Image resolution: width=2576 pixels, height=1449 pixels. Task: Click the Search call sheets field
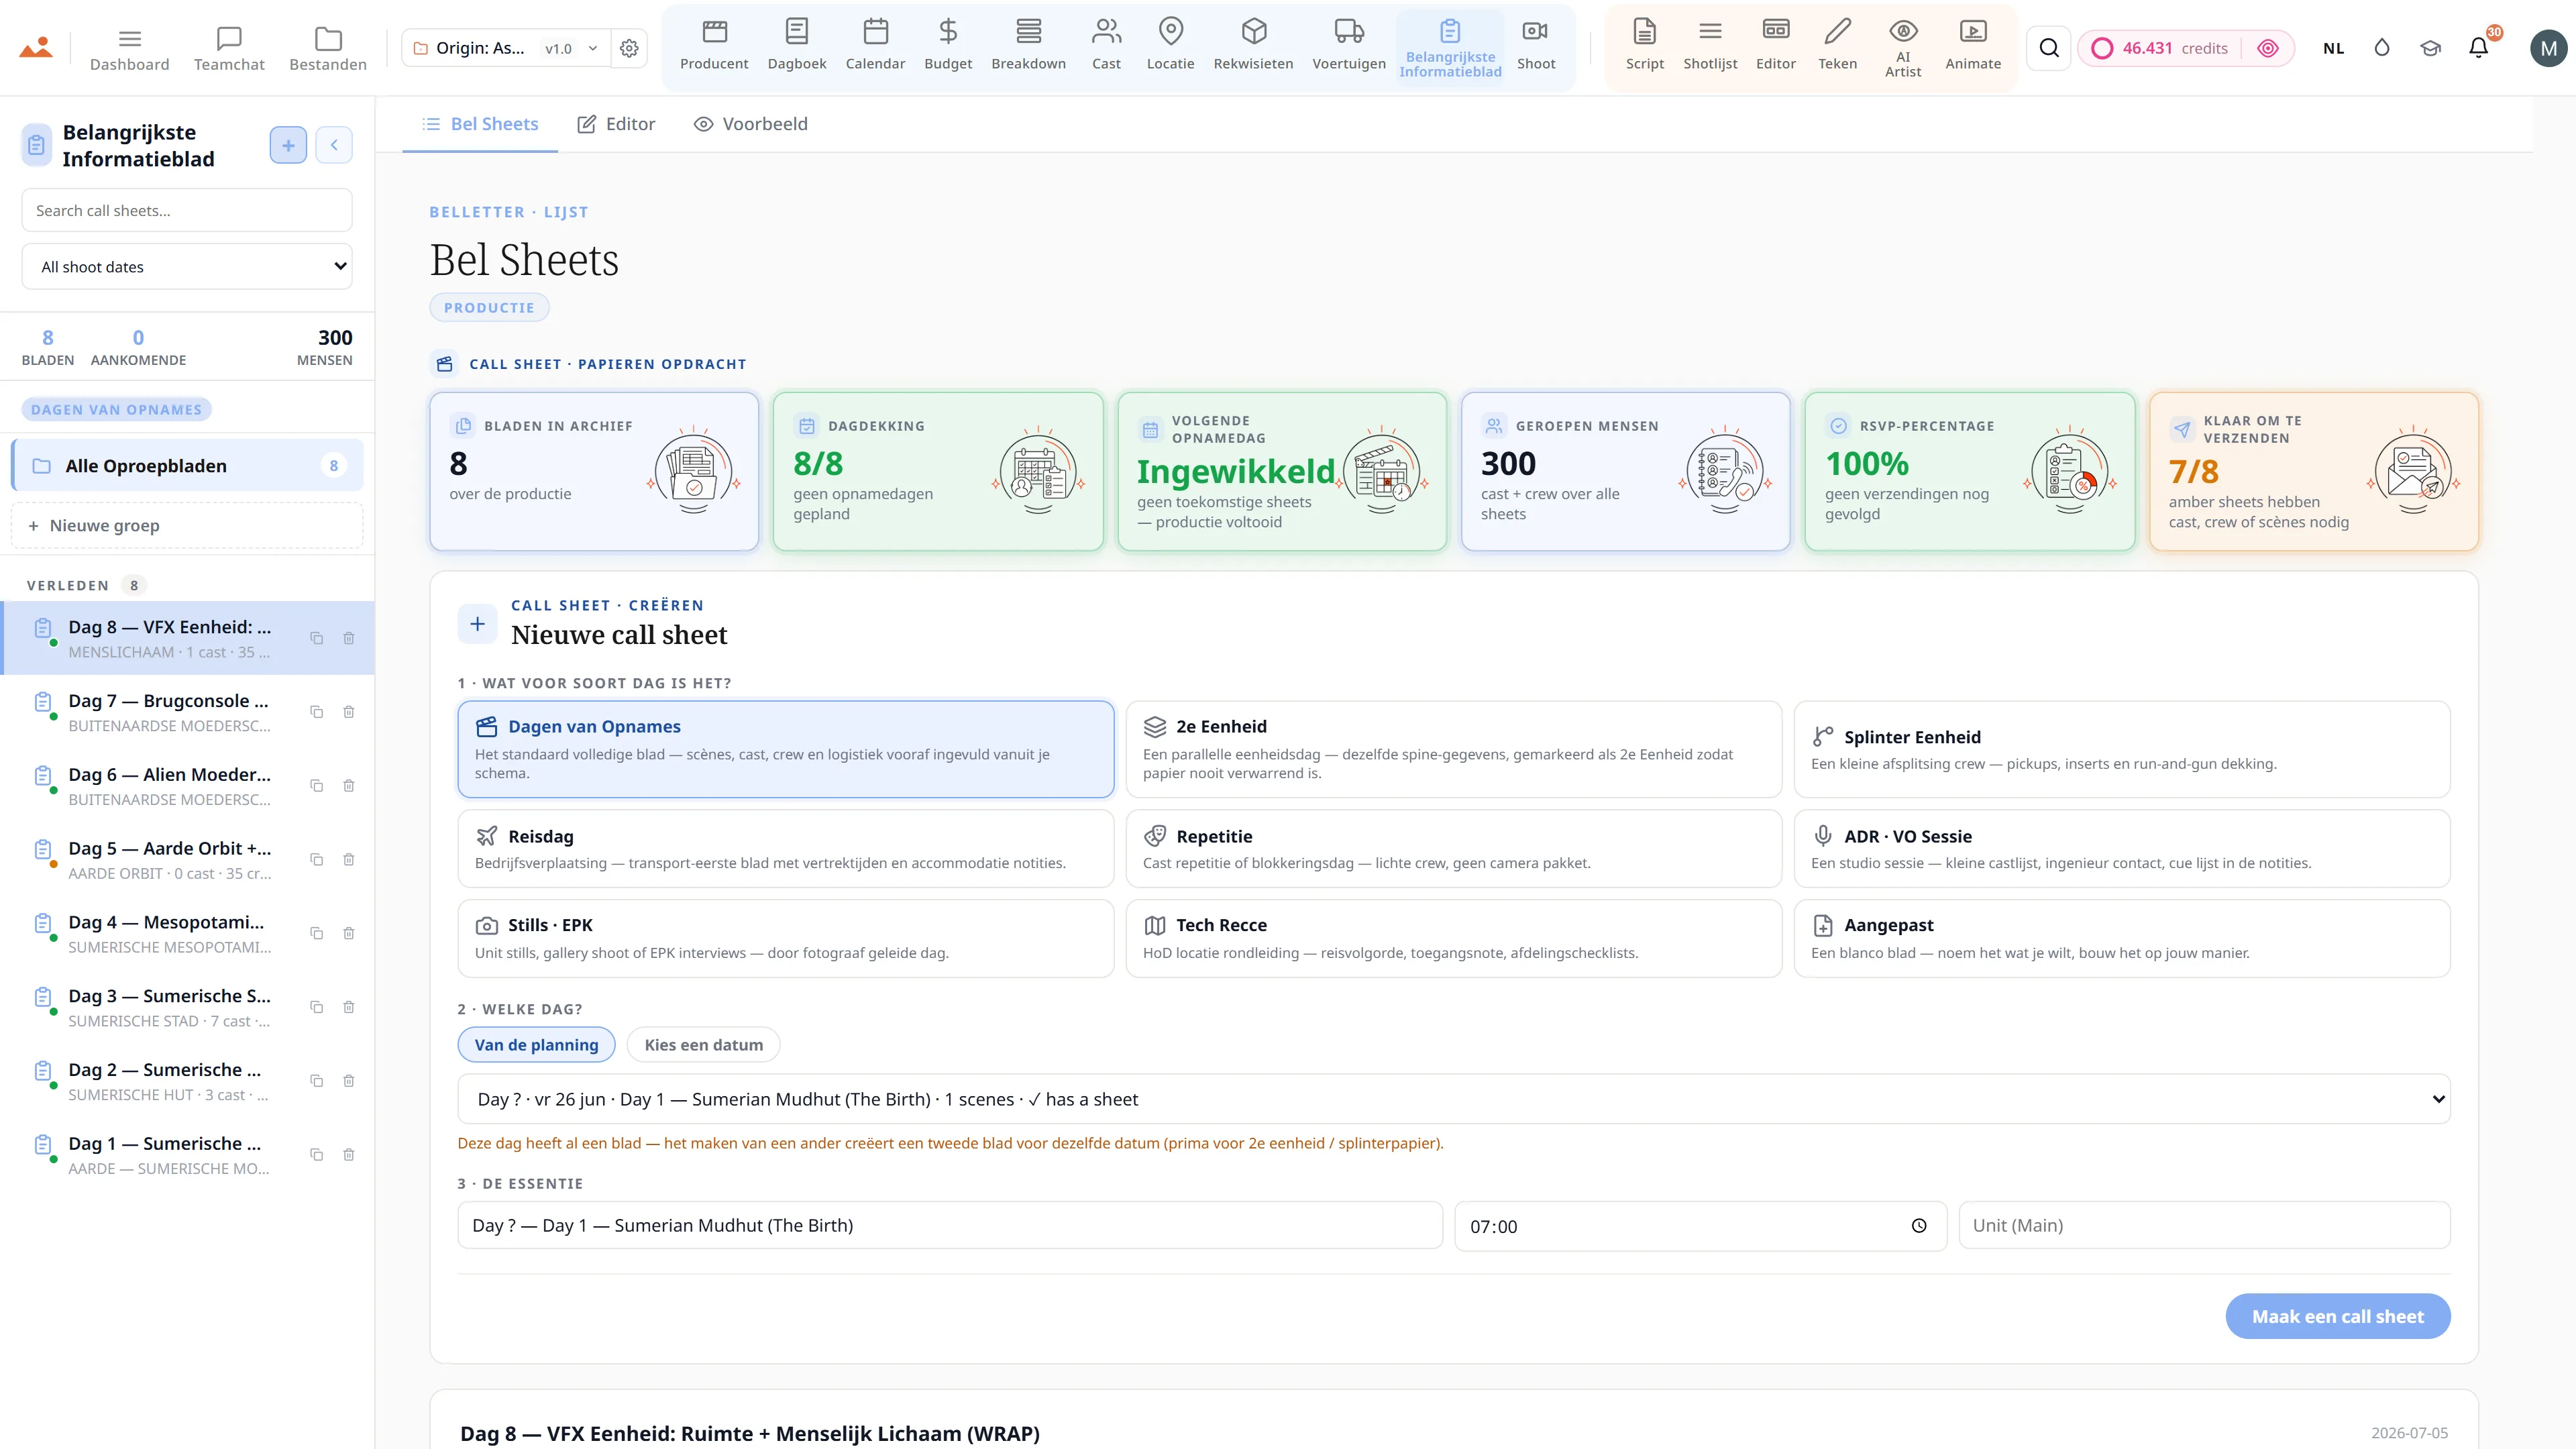pos(187,211)
